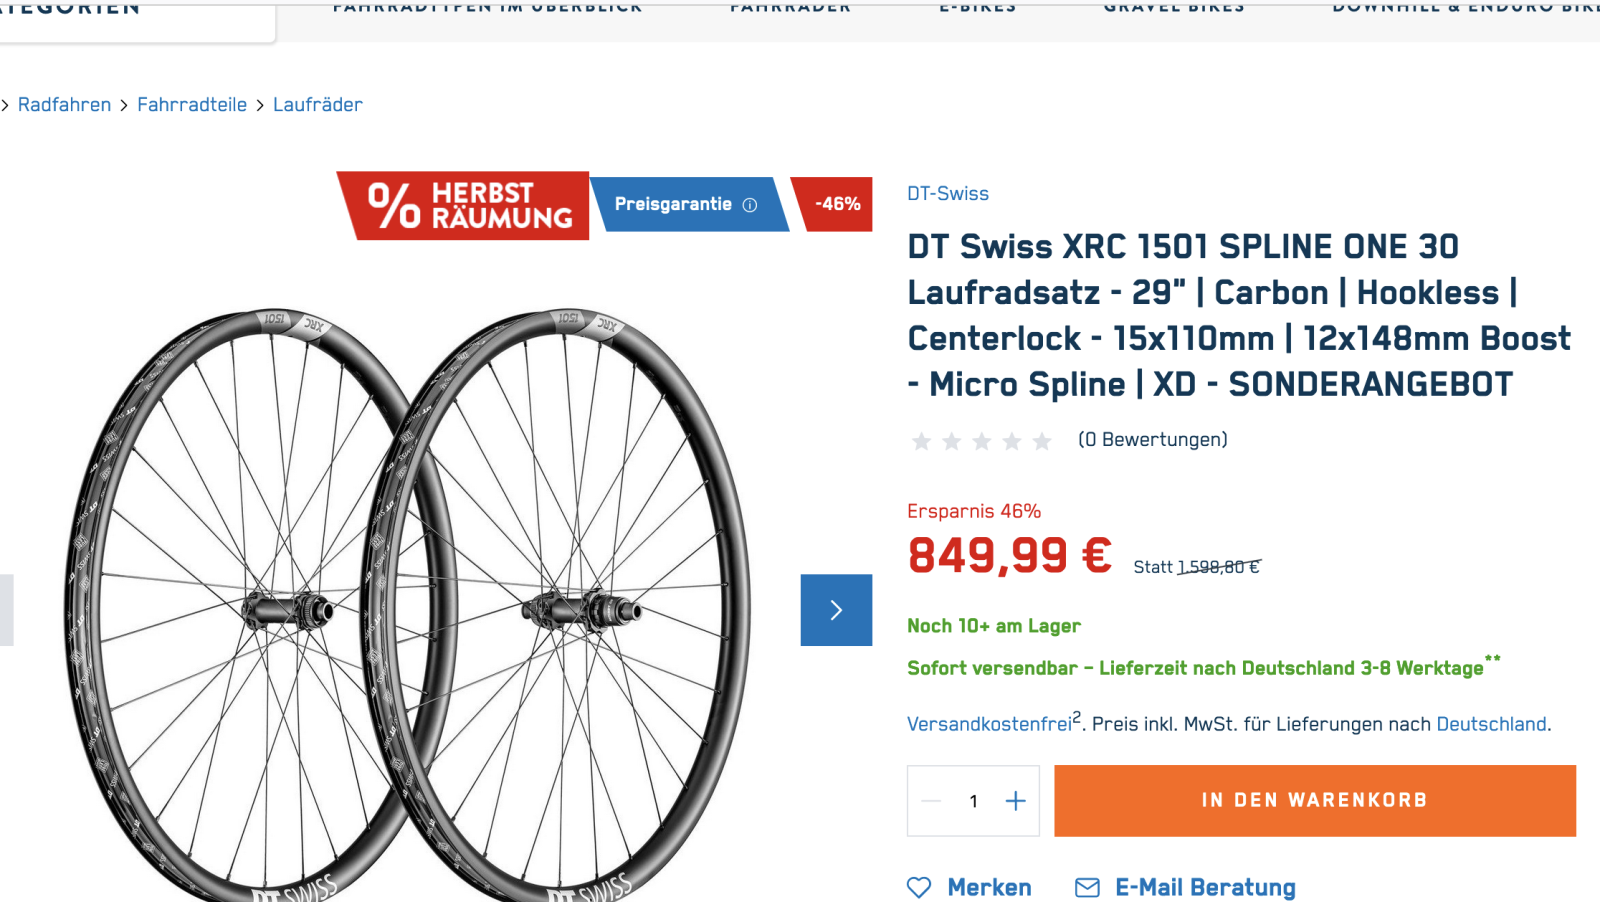
Task: Click the E-Mail Beratung envelope icon
Action: point(1087,888)
